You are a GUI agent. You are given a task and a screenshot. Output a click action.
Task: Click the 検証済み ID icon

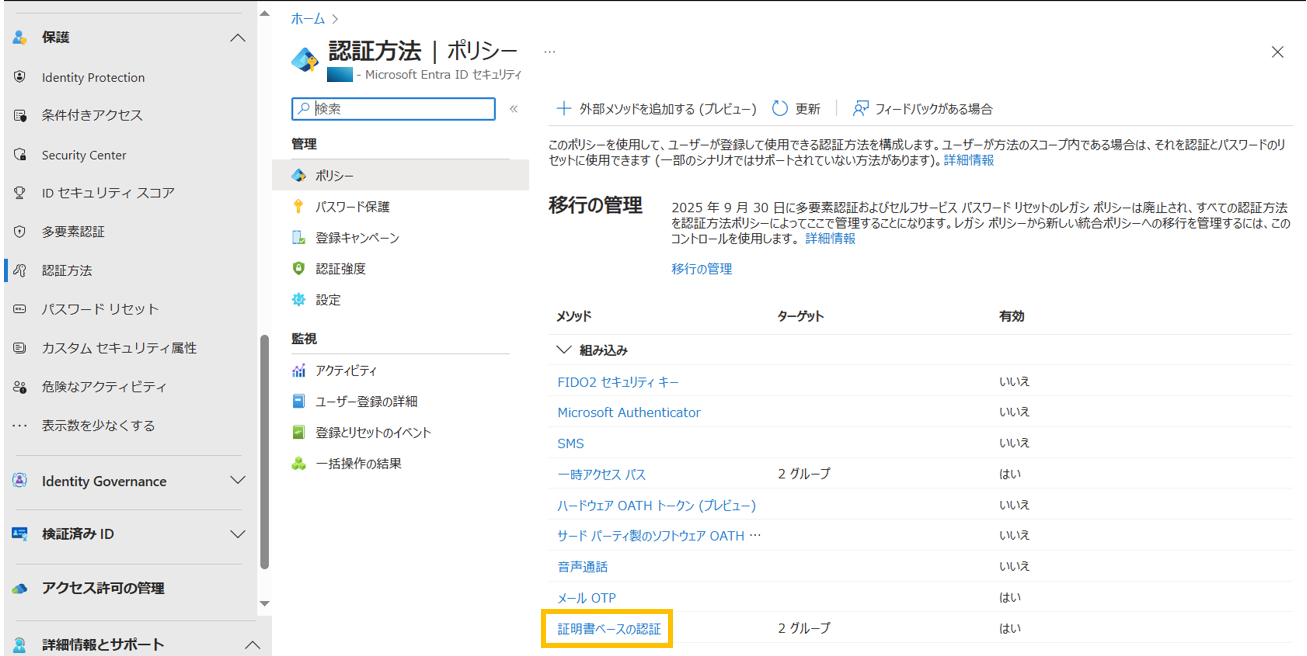pyautogui.click(x=19, y=534)
